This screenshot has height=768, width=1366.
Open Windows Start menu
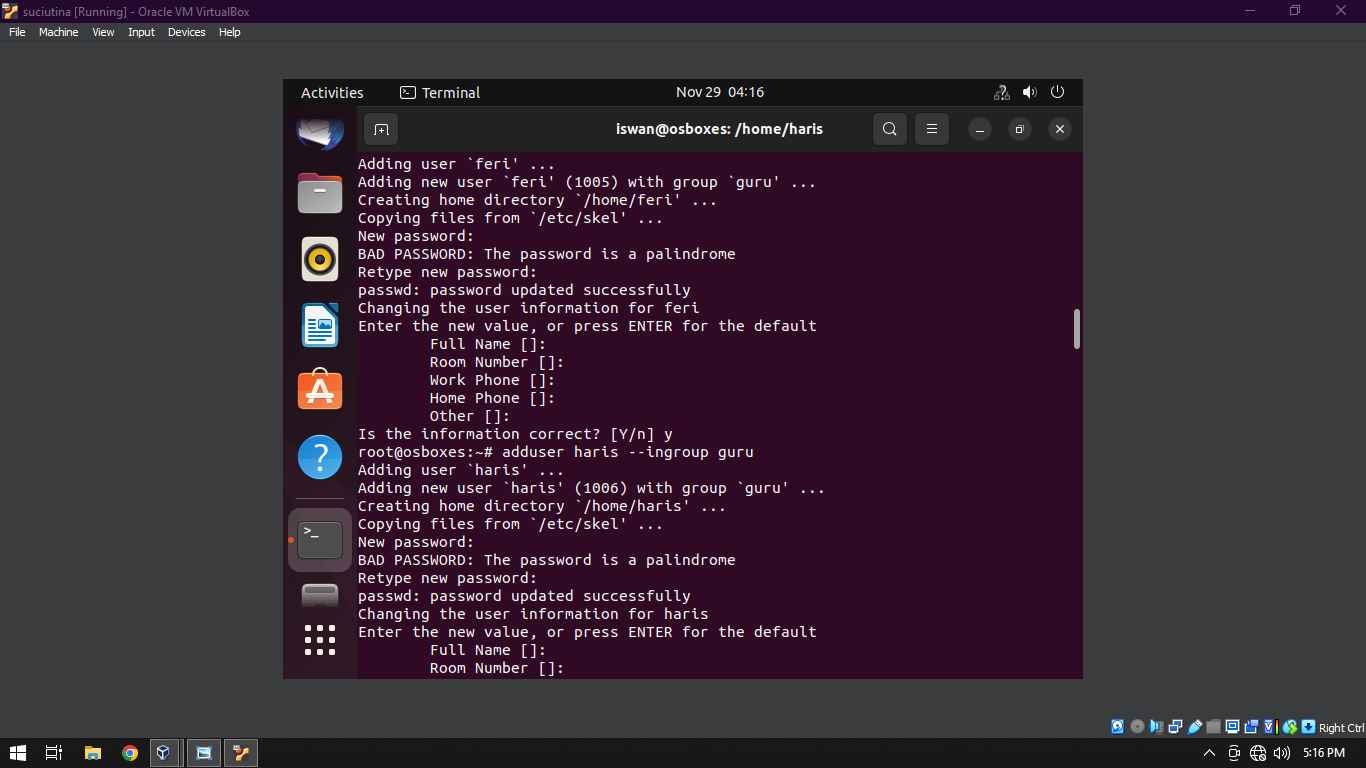[x=17, y=753]
